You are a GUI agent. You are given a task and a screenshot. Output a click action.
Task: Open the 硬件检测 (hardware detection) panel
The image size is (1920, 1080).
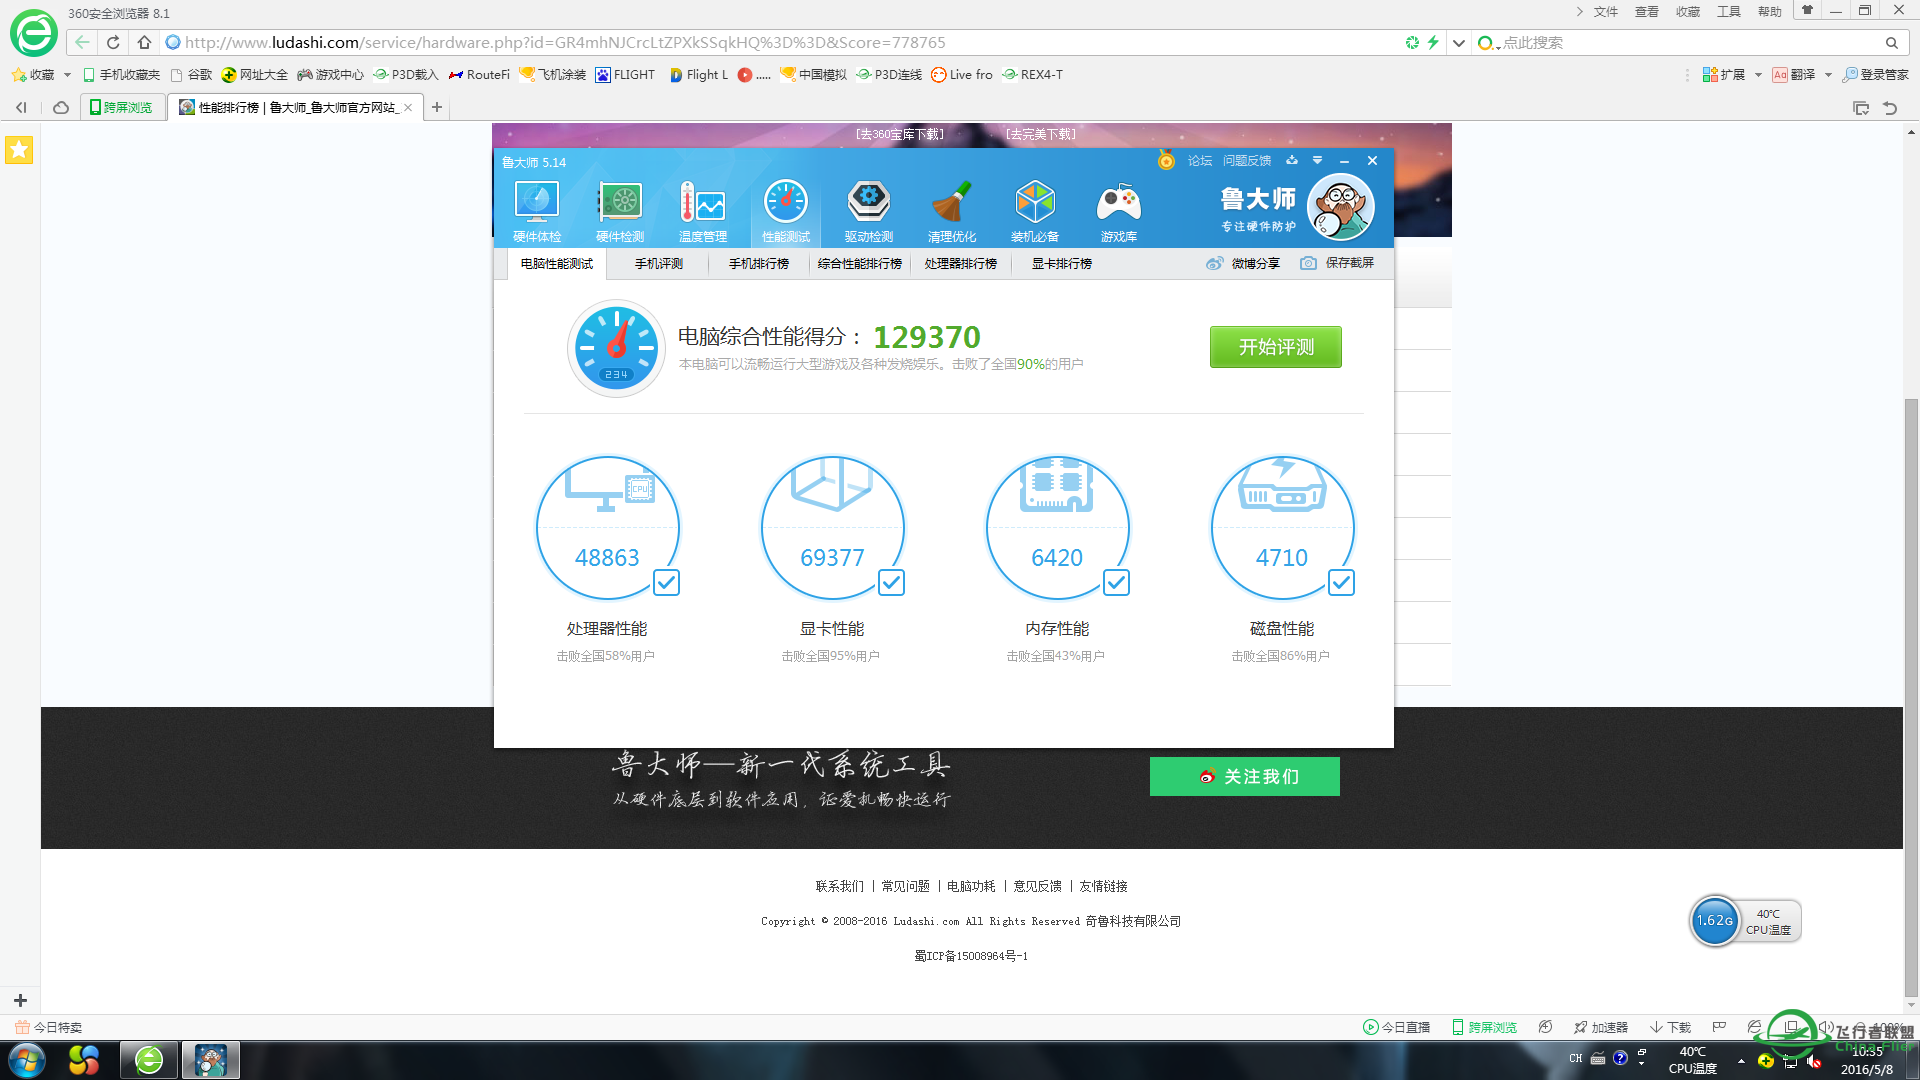[620, 207]
